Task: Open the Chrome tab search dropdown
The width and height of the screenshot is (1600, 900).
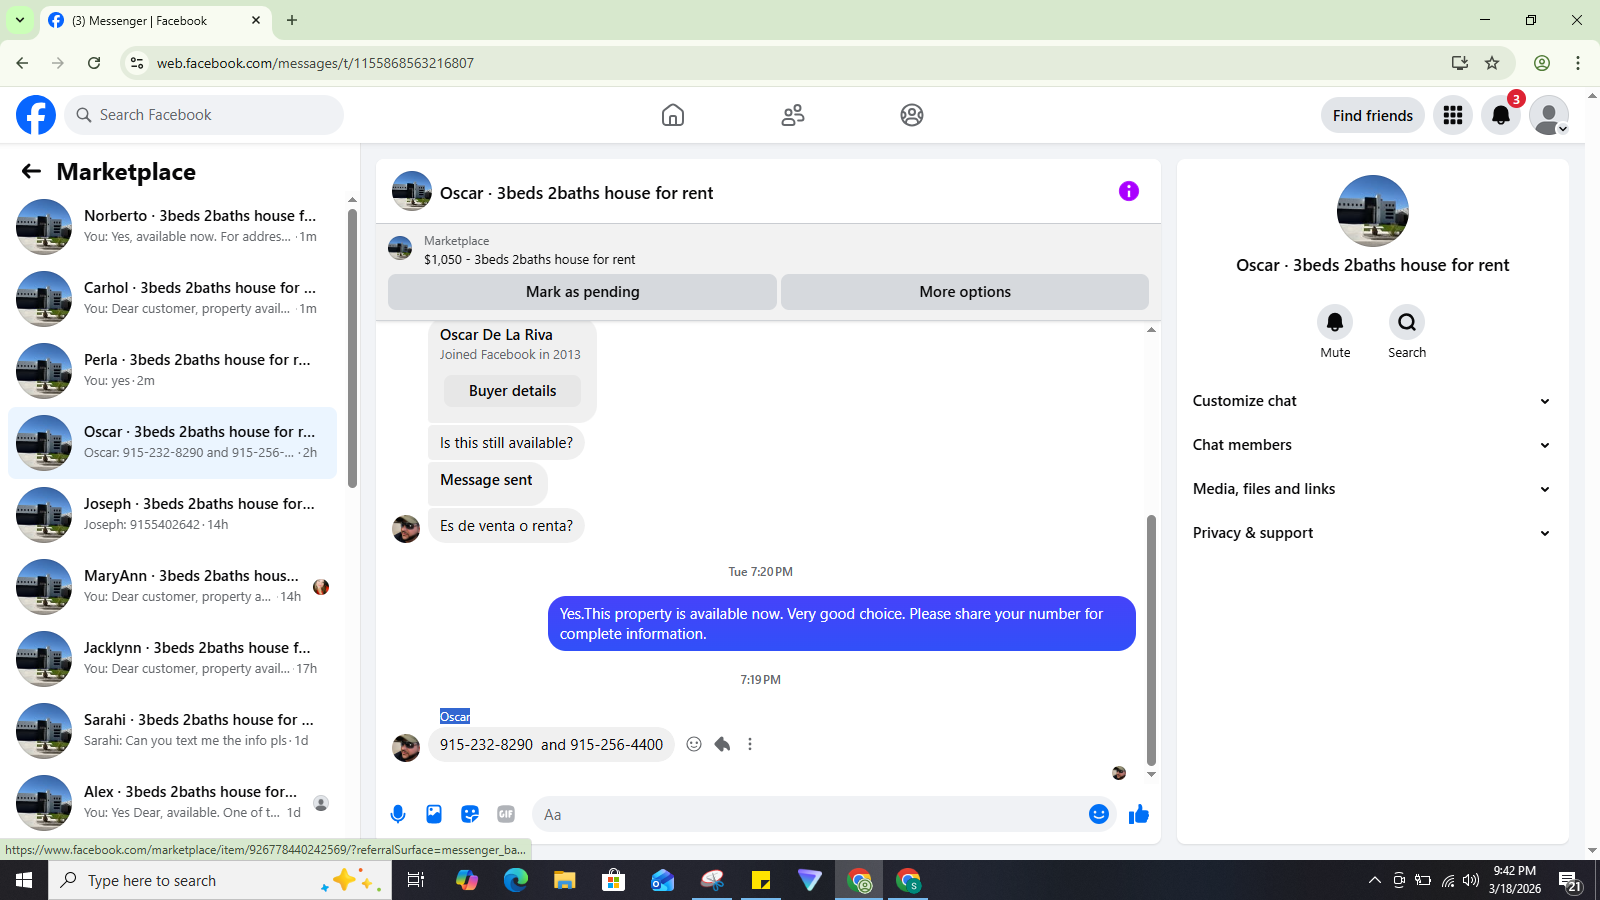Action: (20, 20)
